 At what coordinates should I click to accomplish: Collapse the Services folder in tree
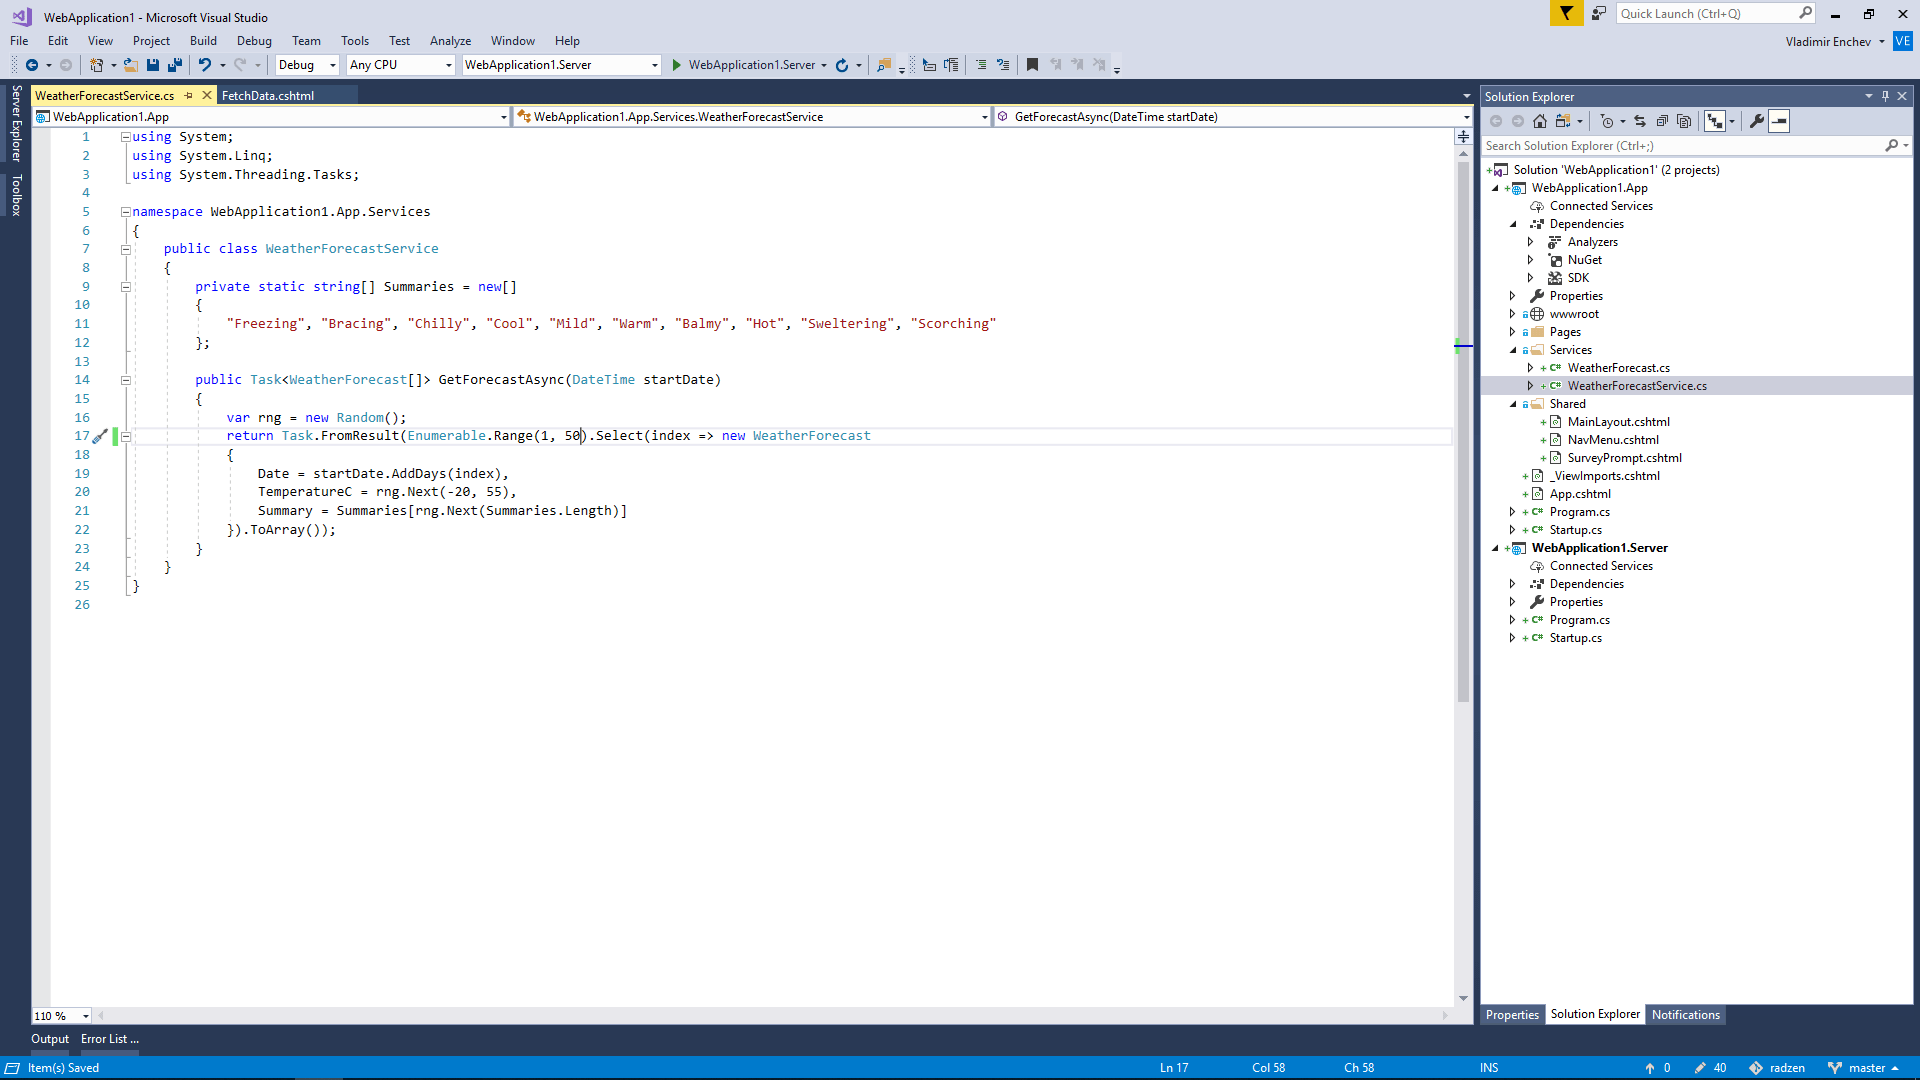(1513, 350)
